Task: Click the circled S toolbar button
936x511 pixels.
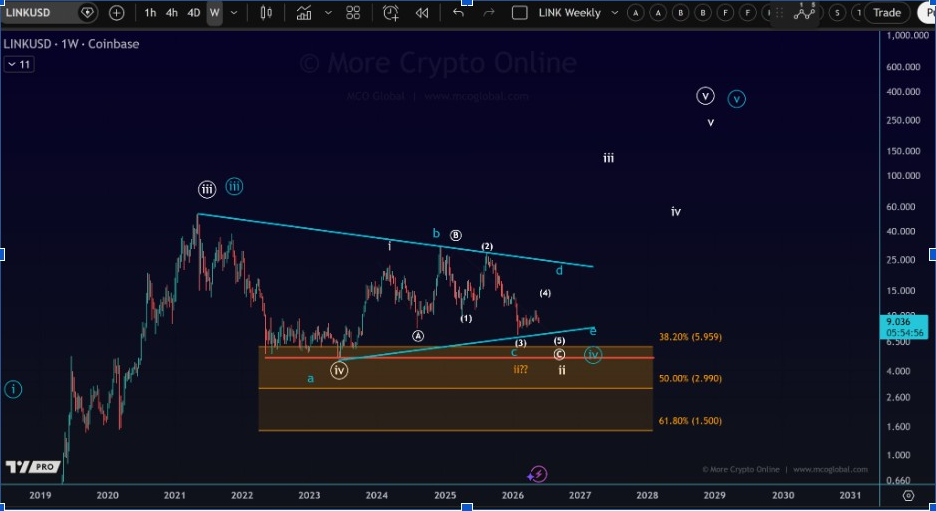Action: click(838, 13)
